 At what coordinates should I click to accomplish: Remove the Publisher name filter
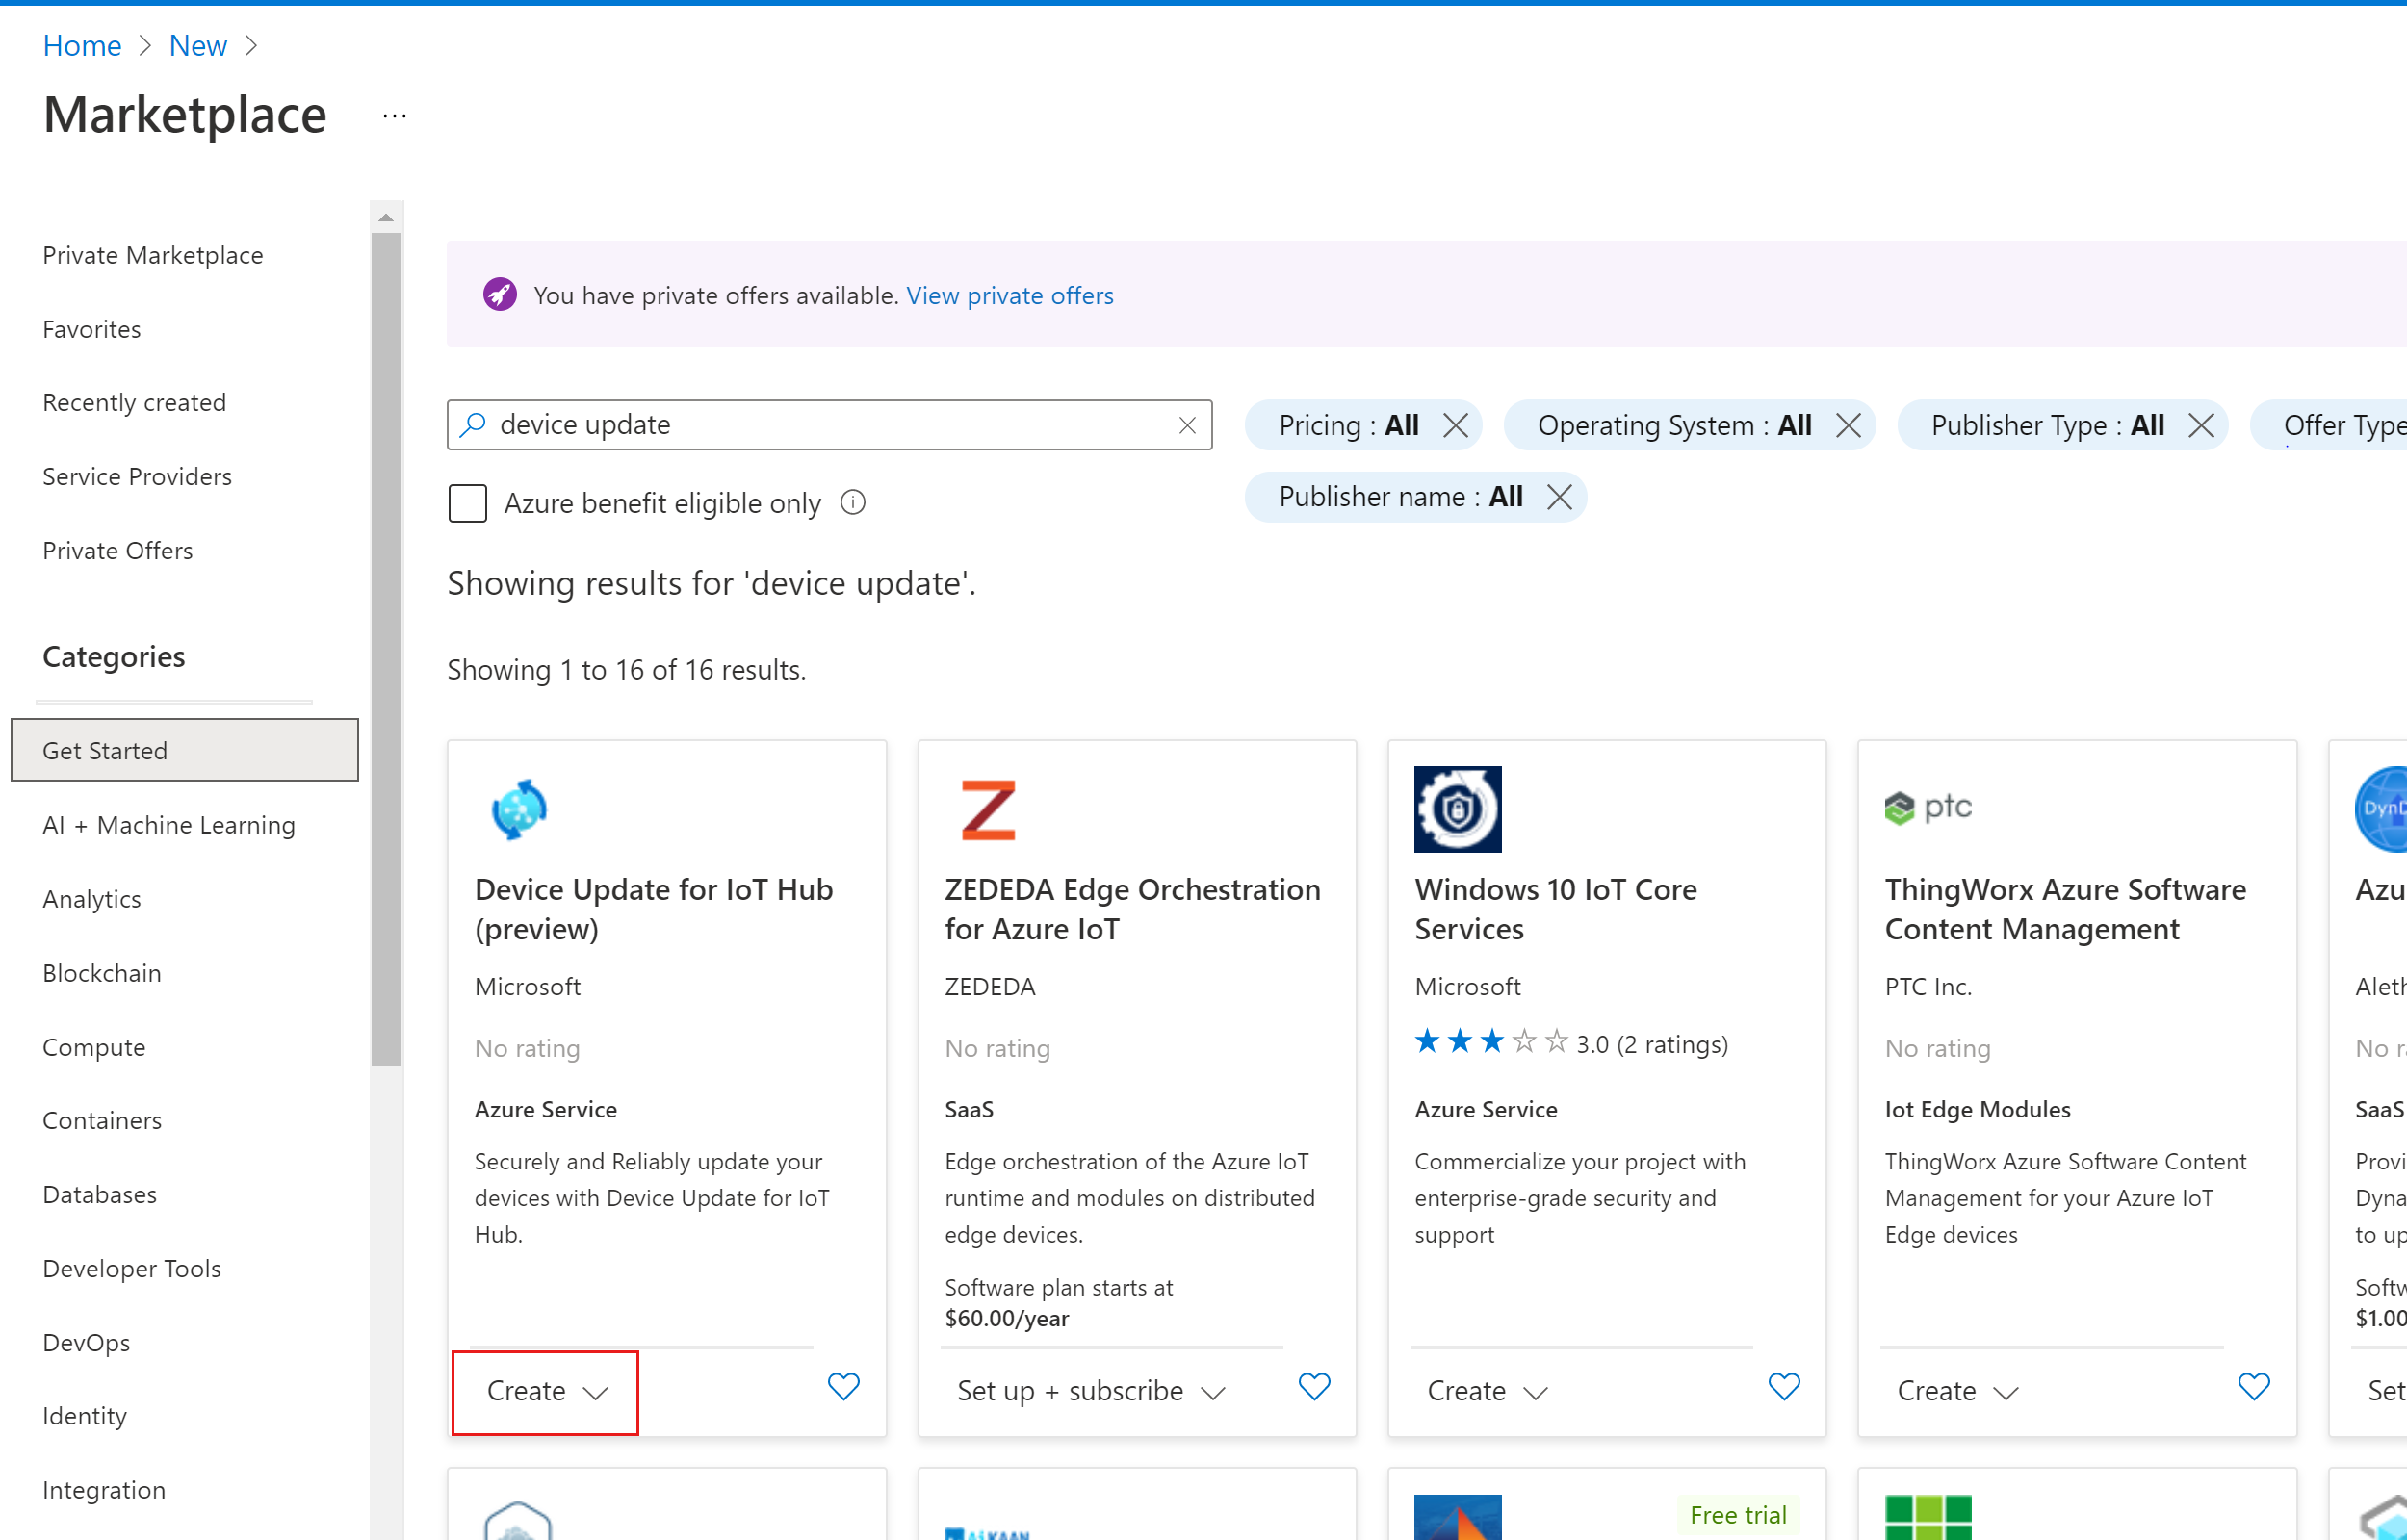click(x=1558, y=497)
